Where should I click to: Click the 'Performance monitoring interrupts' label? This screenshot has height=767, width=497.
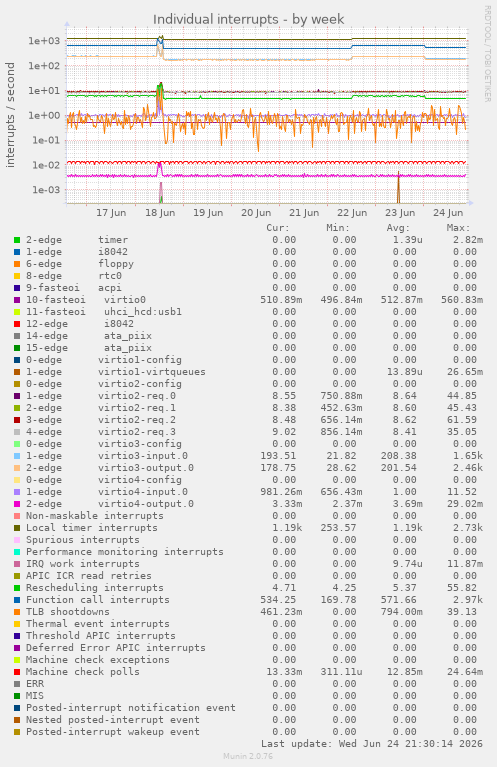(x=125, y=552)
